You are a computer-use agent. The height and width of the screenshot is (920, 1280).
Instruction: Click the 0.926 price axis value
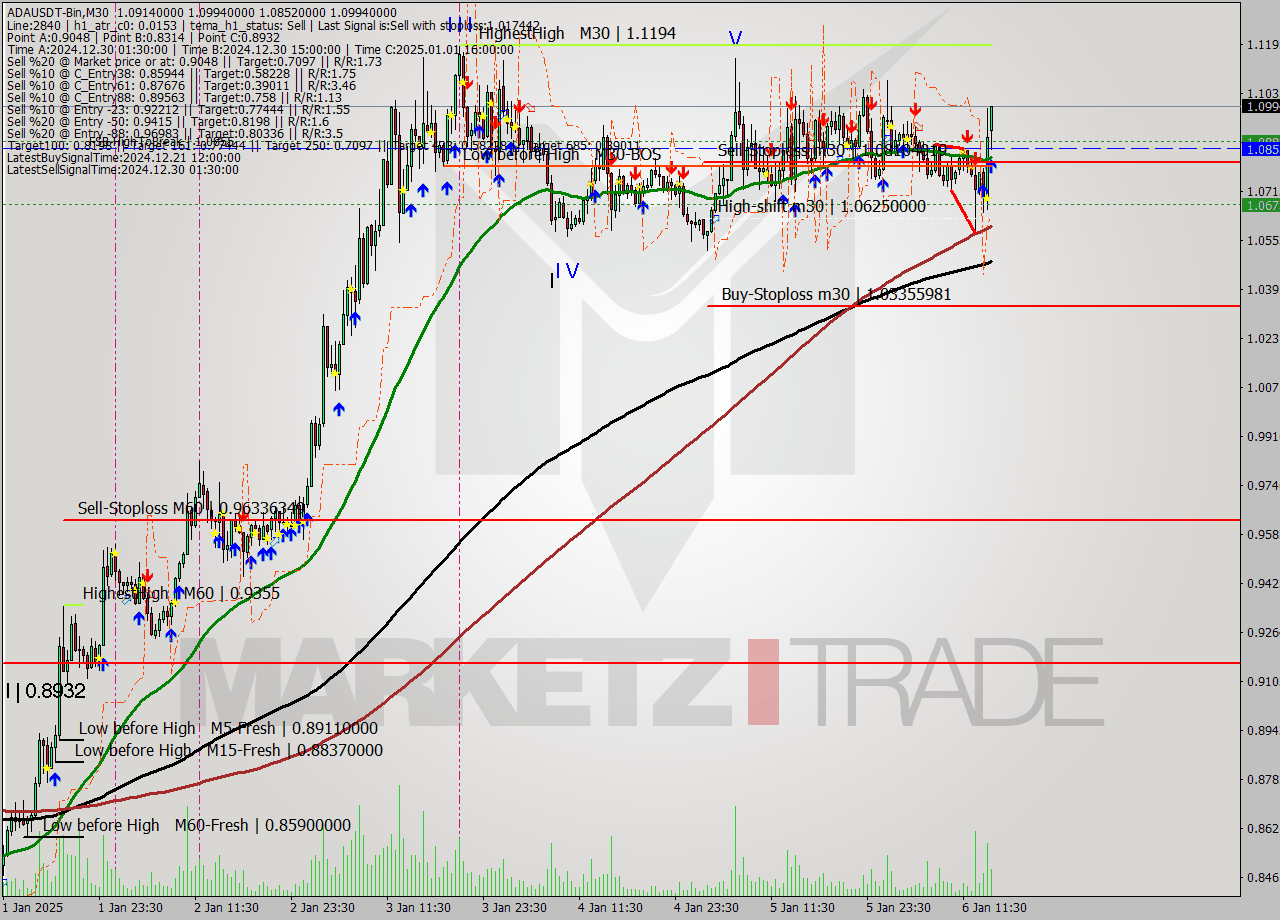pos(1263,632)
